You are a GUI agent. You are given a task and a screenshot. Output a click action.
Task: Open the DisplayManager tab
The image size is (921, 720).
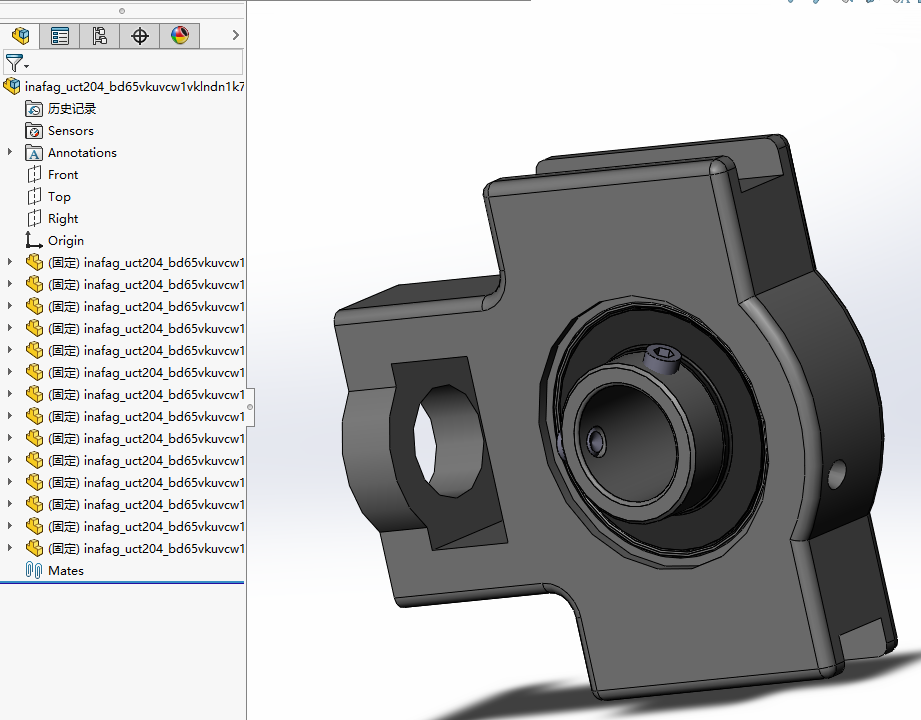(x=179, y=35)
